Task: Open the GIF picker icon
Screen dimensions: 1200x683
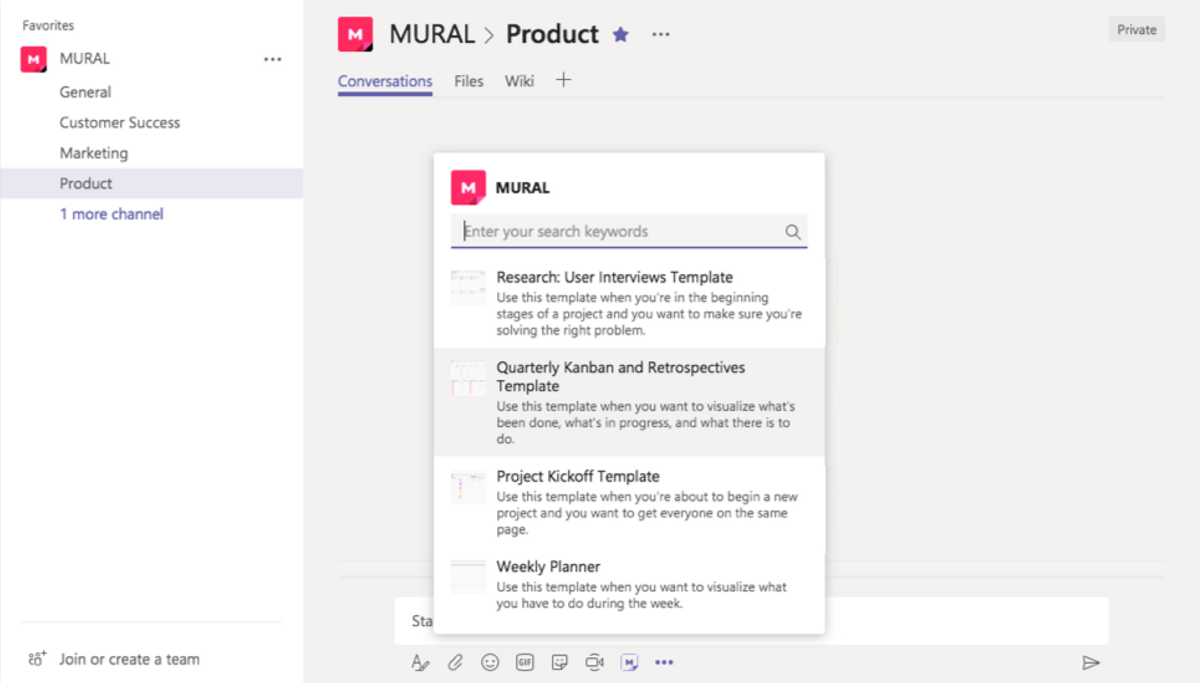Action: 525,662
